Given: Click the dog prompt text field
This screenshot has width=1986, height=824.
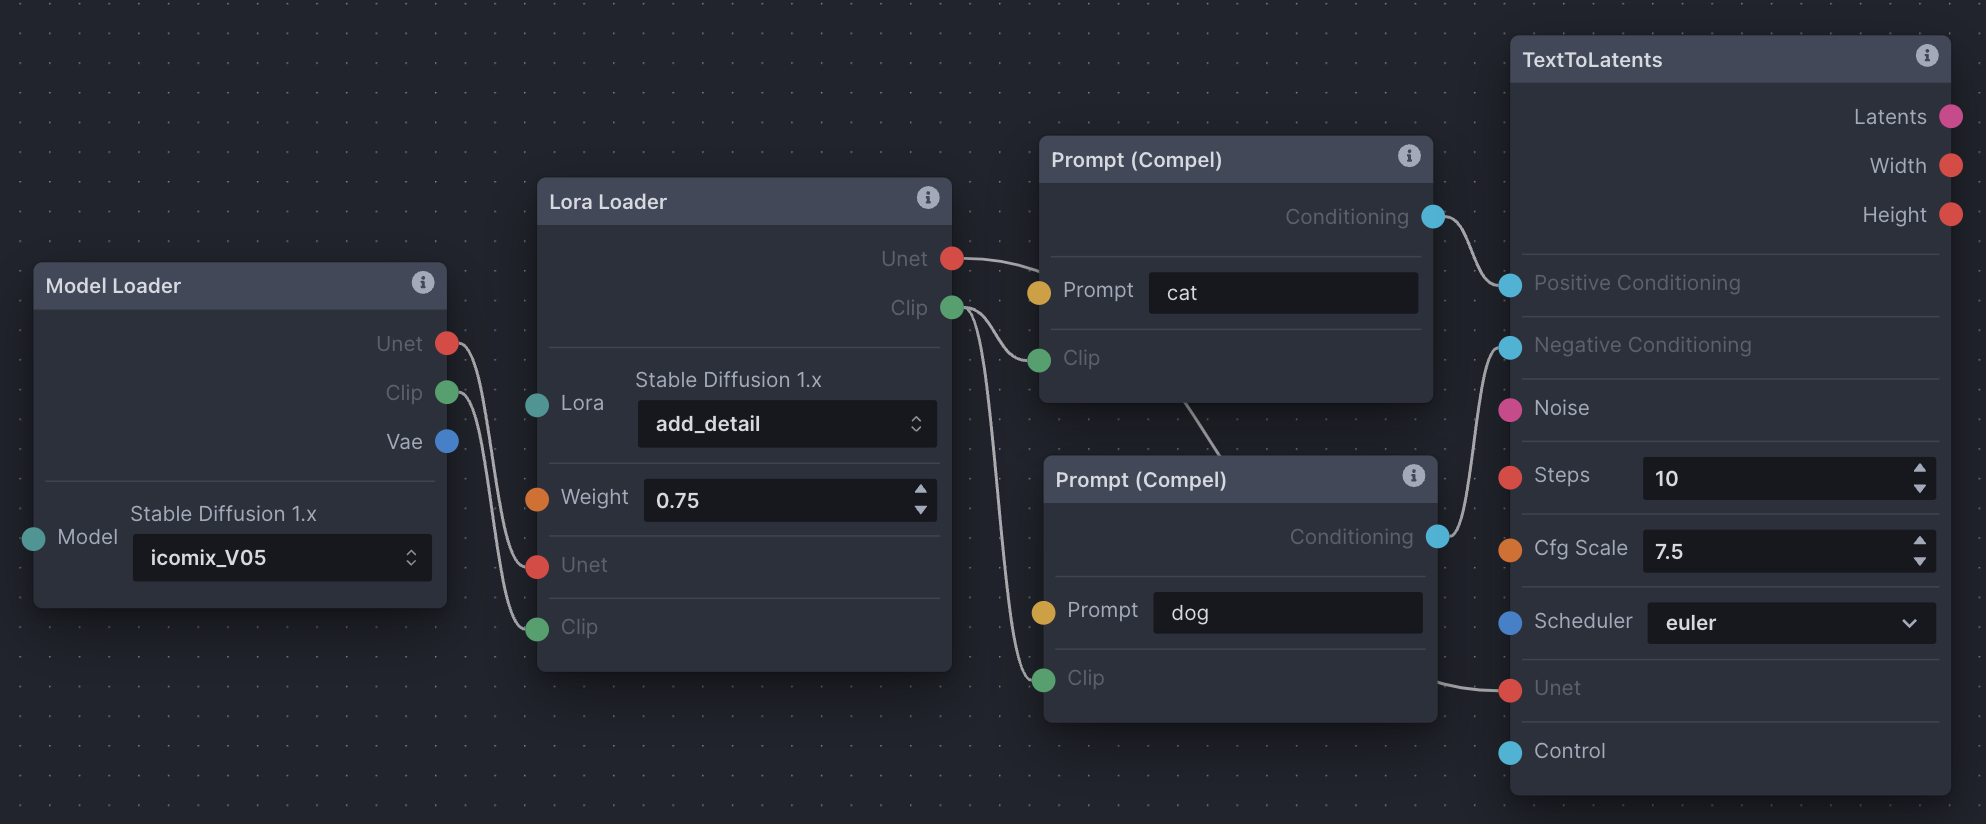Looking at the screenshot, I should (x=1287, y=613).
